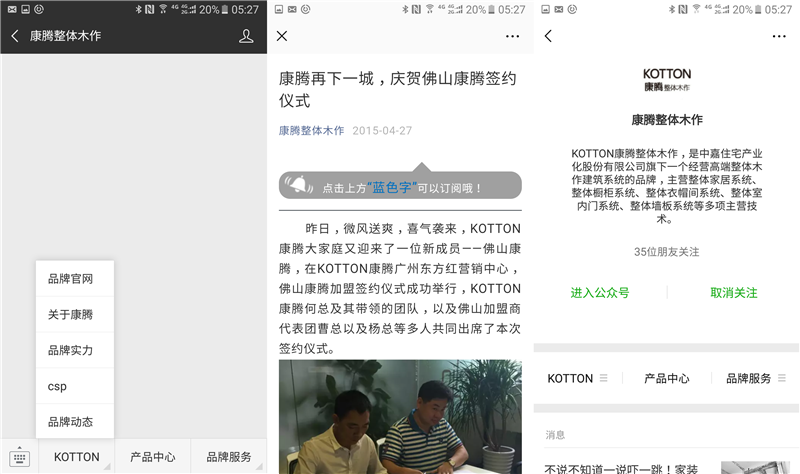Tap the subscribe reminder banner with bell
800x474 pixels.
[400, 185]
